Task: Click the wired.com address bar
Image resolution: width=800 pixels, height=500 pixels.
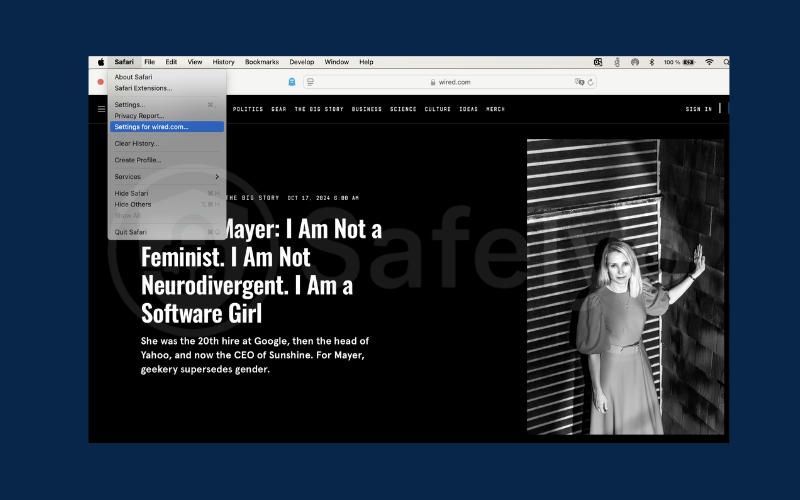Action: tap(449, 82)
